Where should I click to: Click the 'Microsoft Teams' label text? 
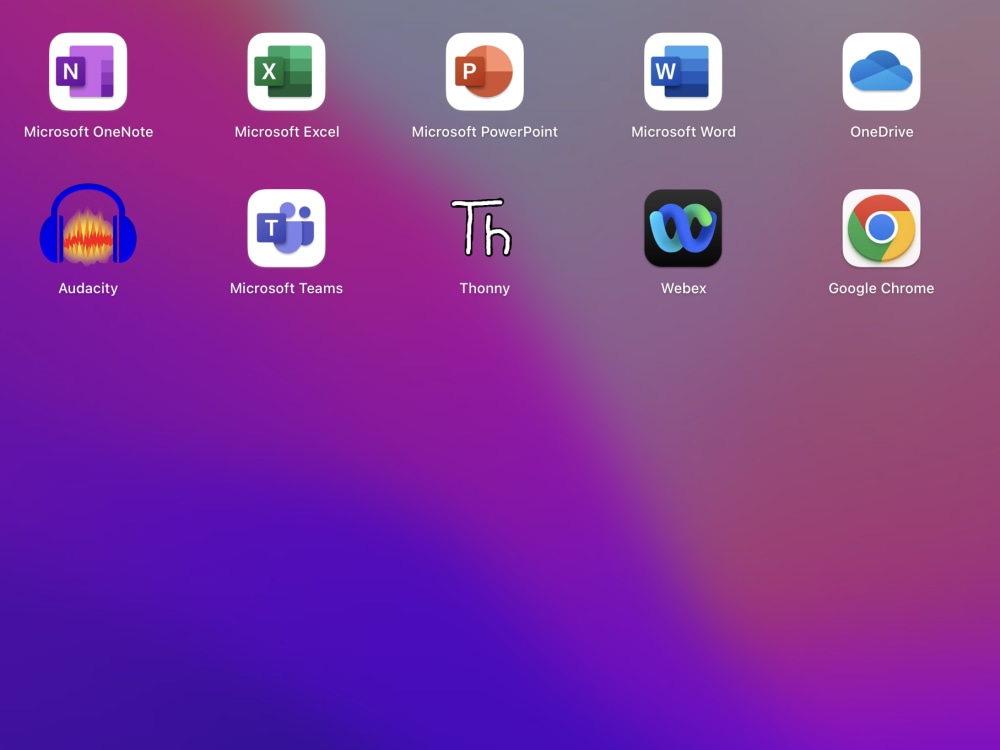[286, 288]
